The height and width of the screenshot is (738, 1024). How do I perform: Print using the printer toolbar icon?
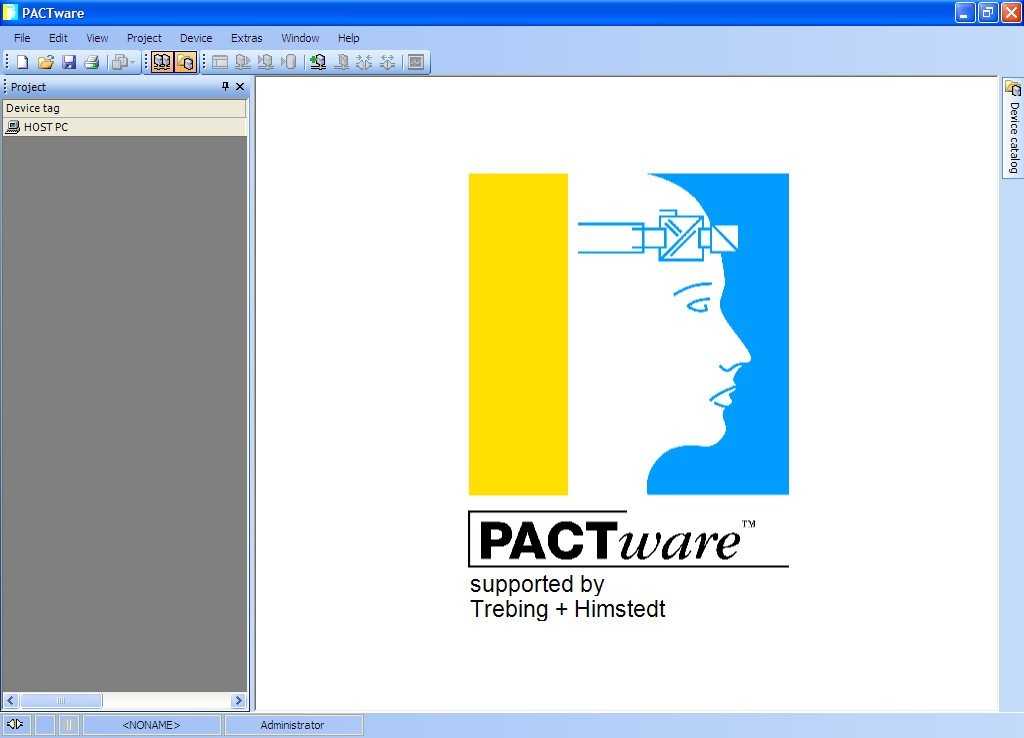point(92,62)
